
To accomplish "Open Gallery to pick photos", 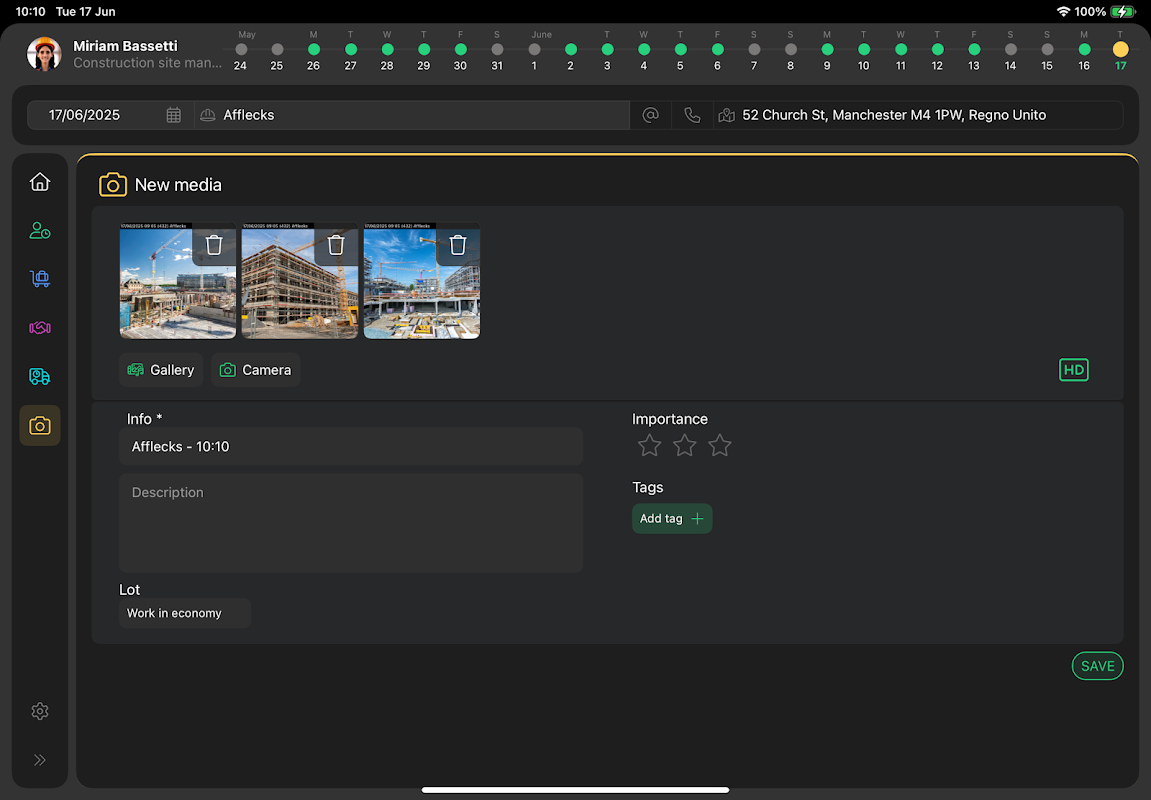I will [161, 370].
